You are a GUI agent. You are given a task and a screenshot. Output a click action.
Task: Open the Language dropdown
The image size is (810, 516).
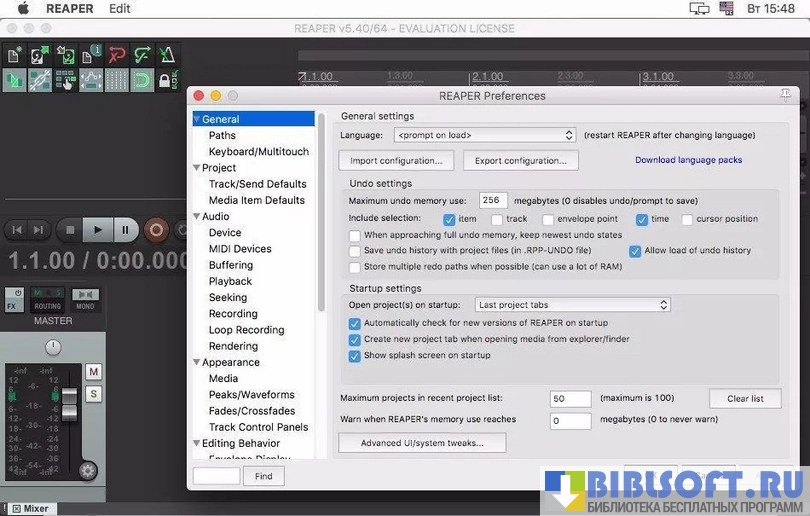[x=484, y=135]
